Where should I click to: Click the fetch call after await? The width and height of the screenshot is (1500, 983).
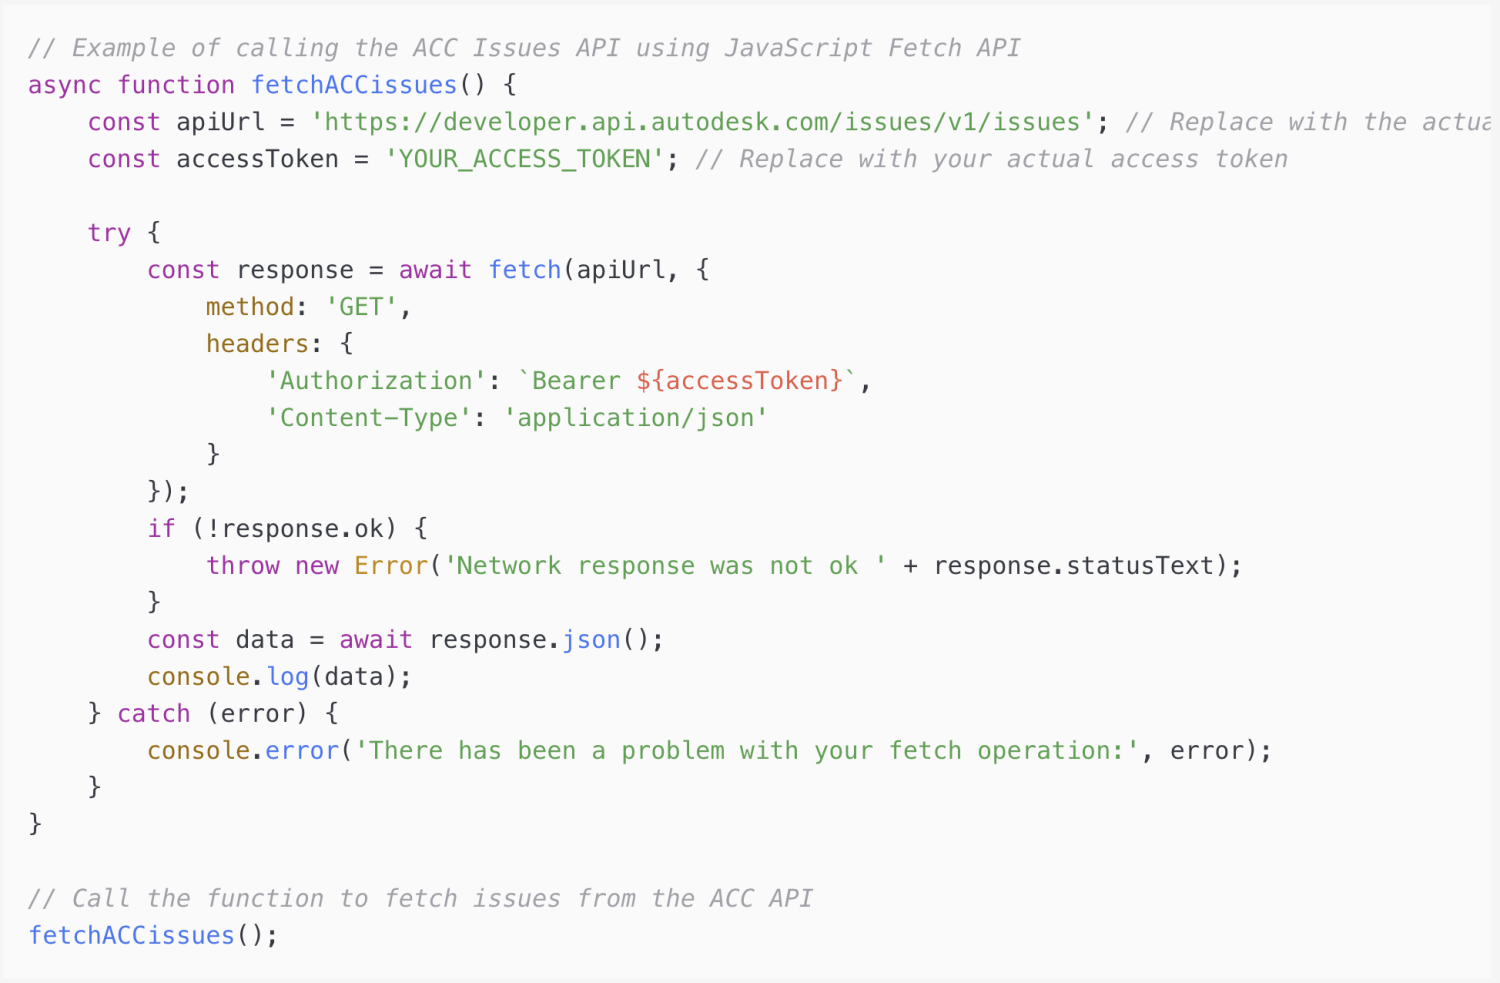pos(524,270)
